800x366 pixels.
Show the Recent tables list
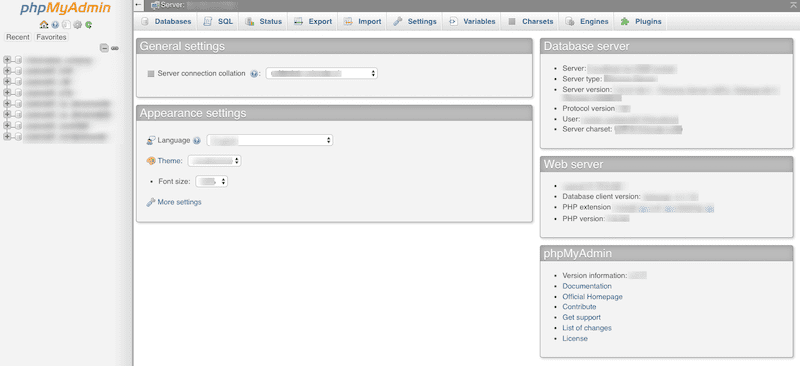18,37
